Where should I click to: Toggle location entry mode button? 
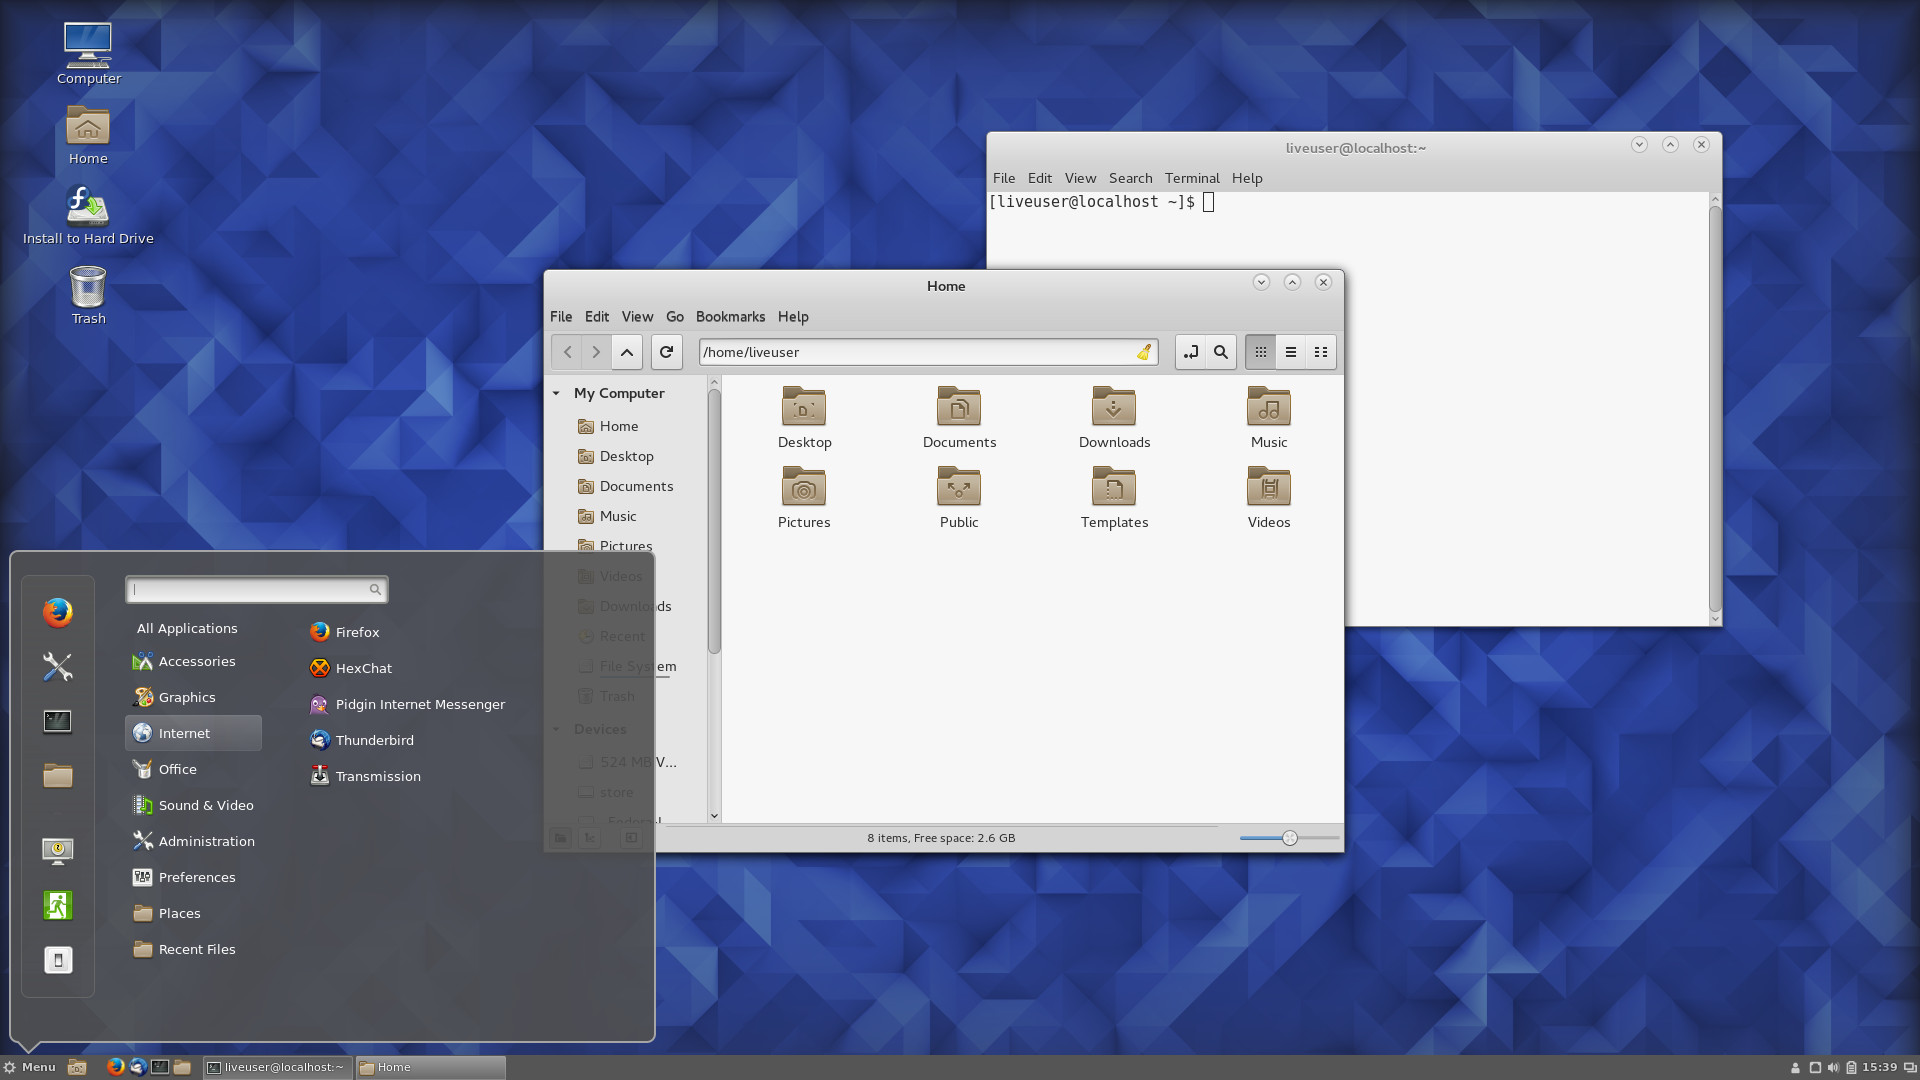click(1190, 352)
